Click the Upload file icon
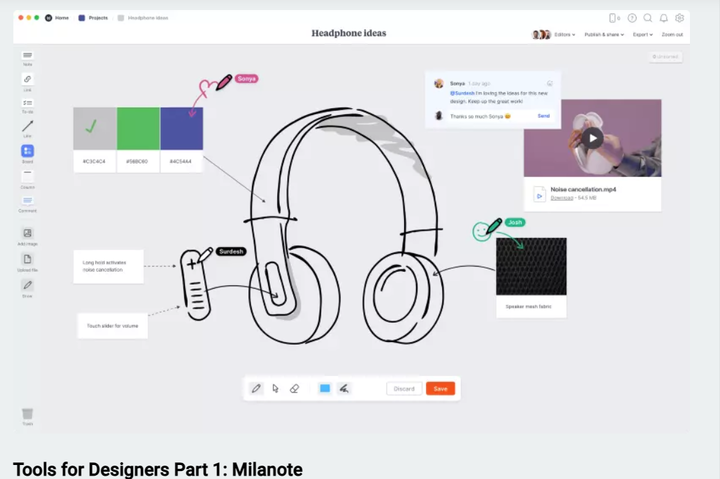Image resolution: width=720 pixels, height=479 pixels. coord(27,261)
